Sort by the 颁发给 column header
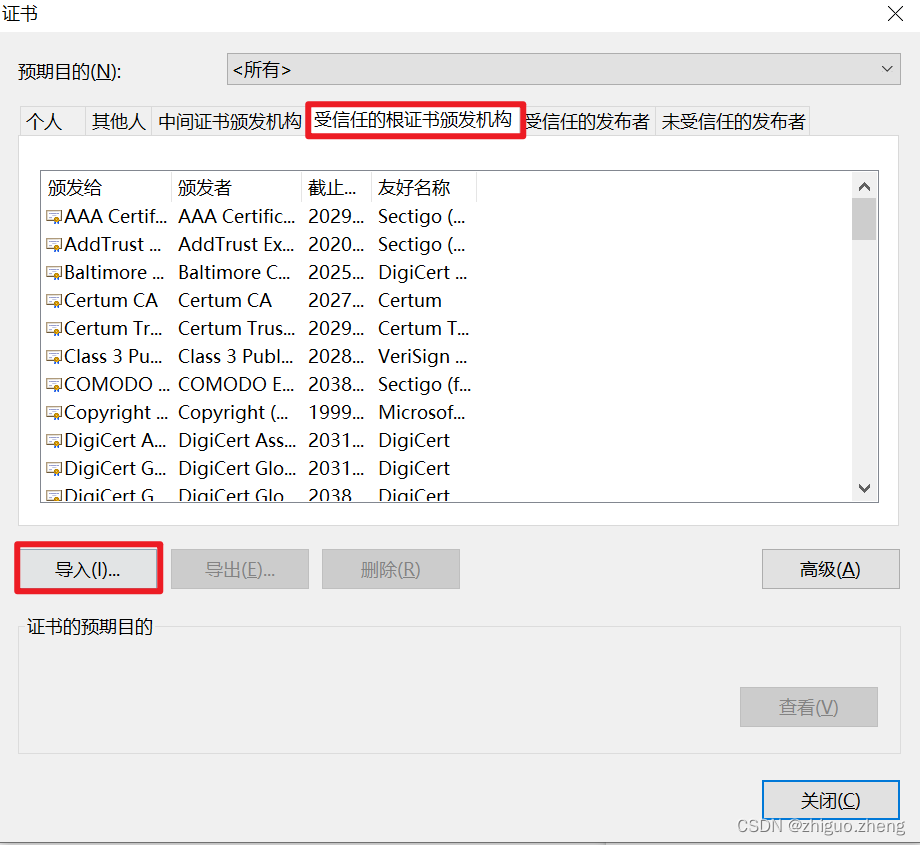920x845 pixels. pyautogui.click(x=106, y=188)
